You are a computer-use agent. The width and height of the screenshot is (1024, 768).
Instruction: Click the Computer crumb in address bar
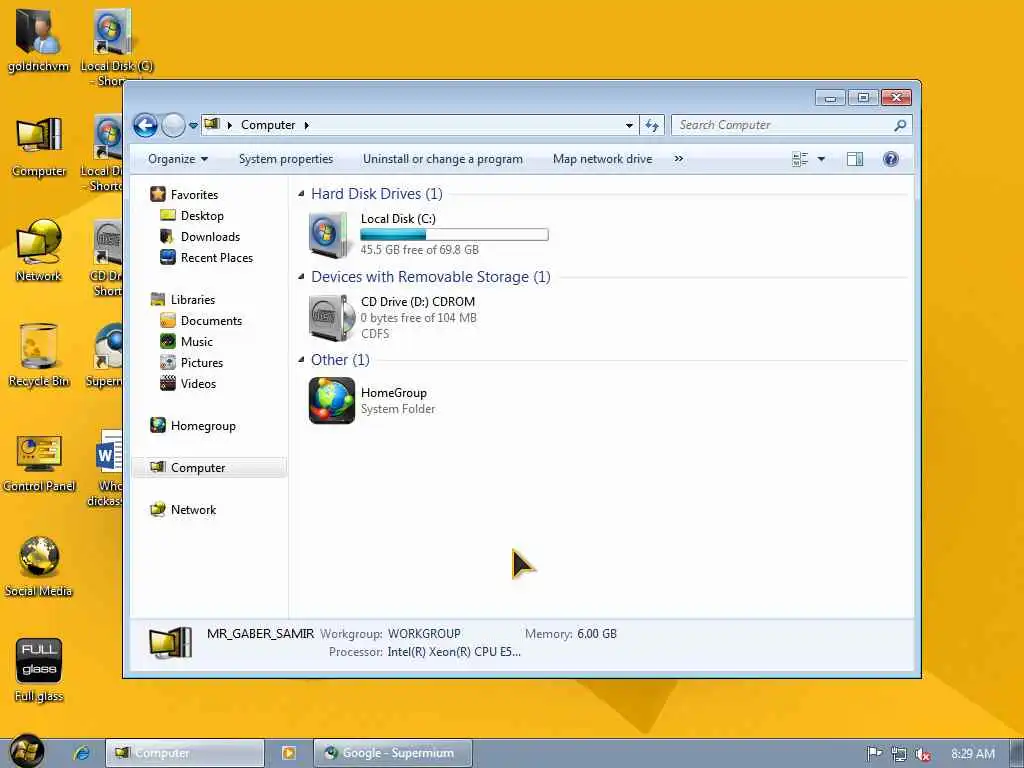pos(268,125)
